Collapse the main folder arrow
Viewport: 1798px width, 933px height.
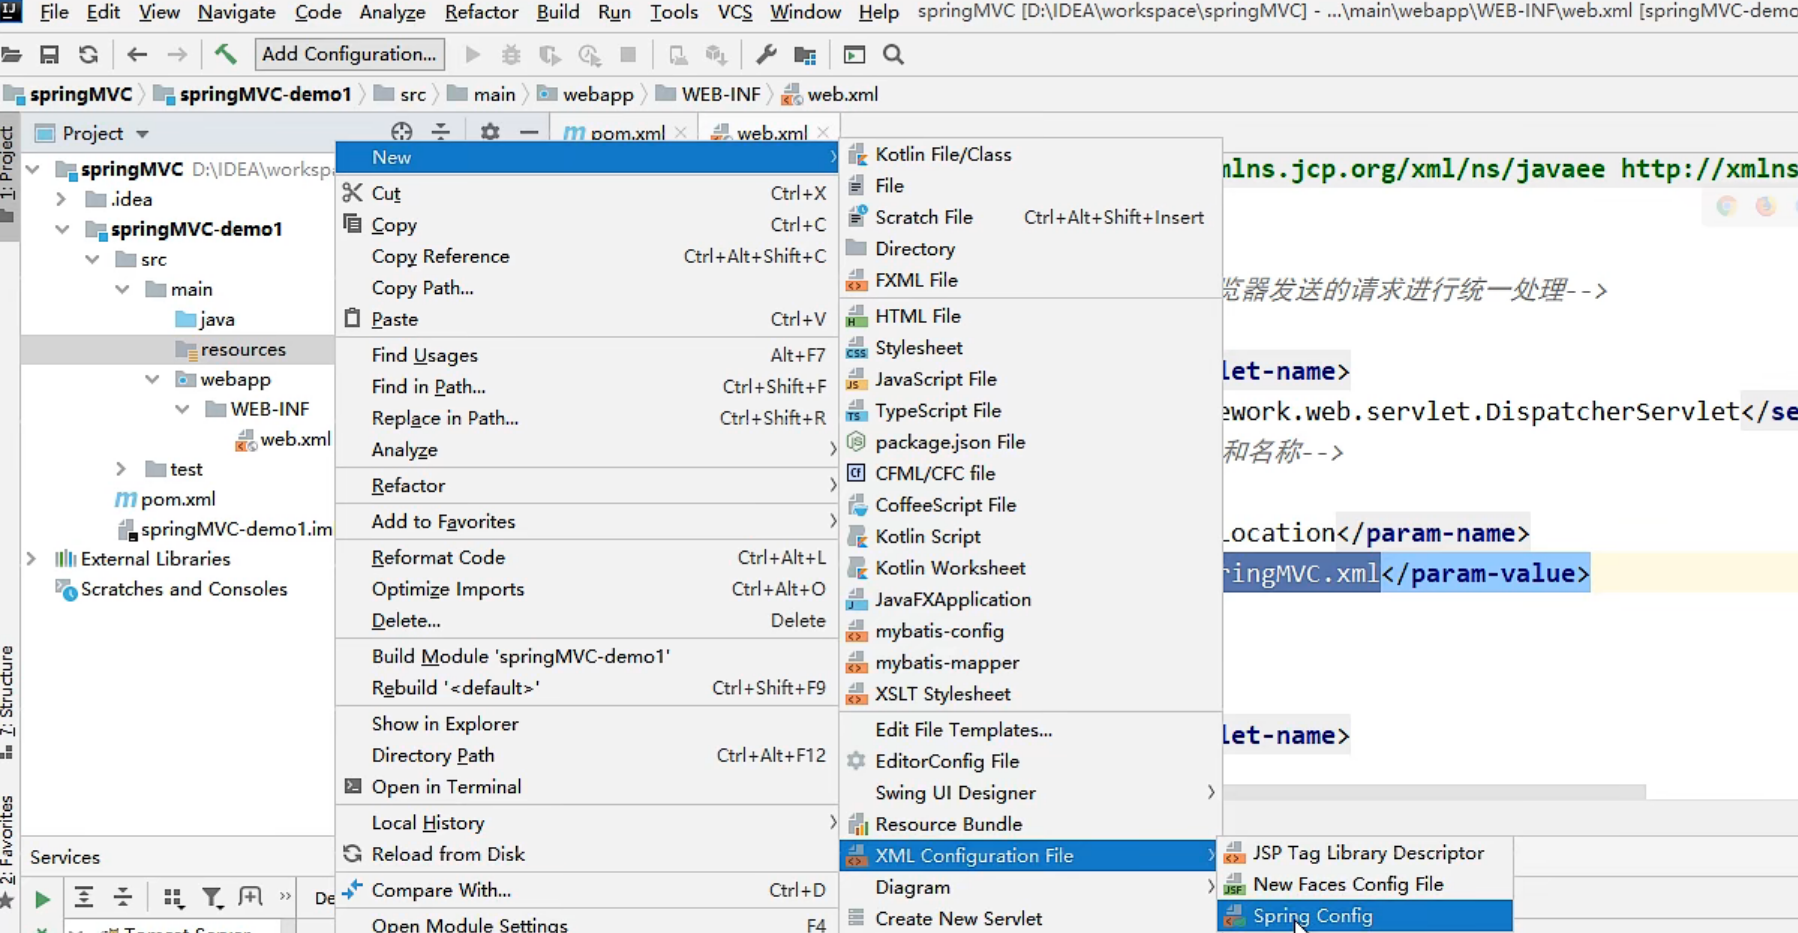(x=122, y=289)
